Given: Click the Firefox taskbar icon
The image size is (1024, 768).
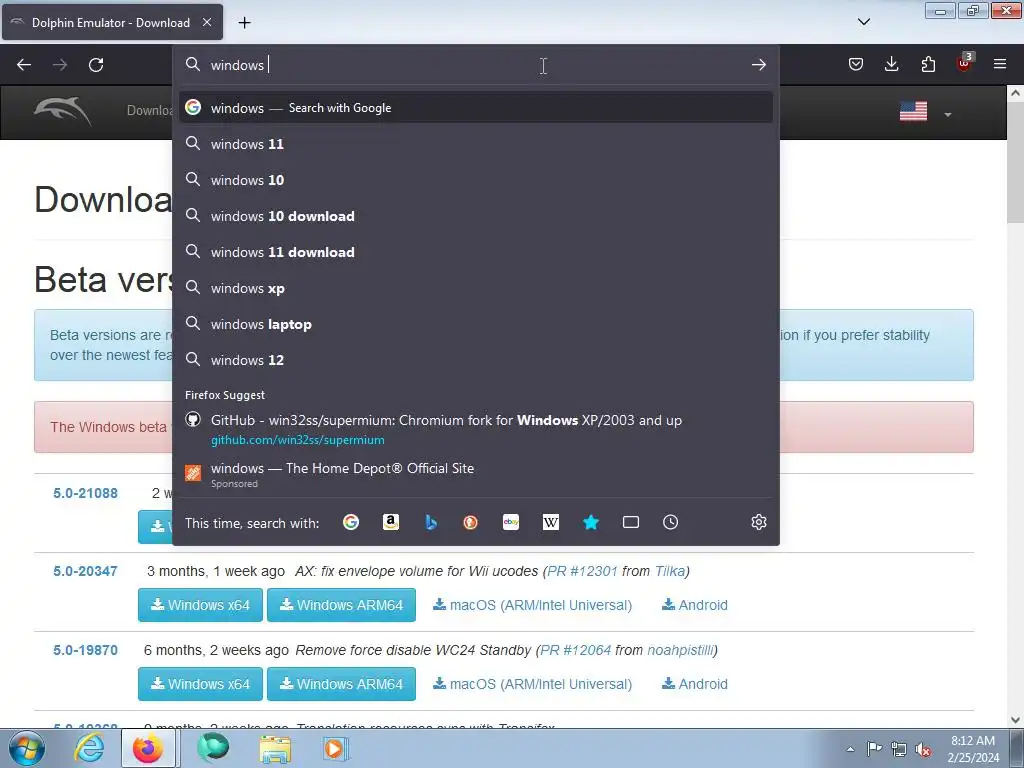Looking at the screenshot, I should 149,748.
